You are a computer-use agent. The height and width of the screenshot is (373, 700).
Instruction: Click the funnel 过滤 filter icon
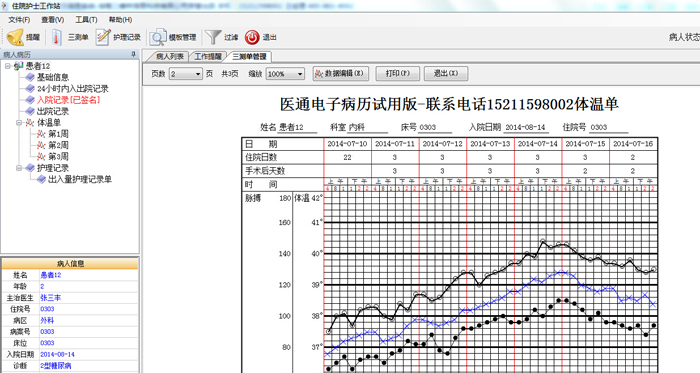(213, 37)
